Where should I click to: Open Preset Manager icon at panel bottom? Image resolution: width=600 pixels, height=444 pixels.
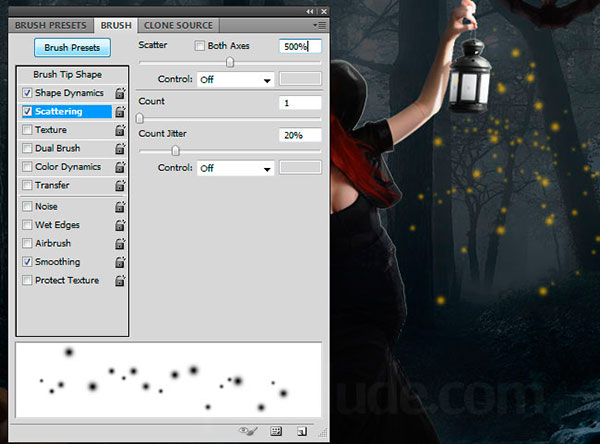(276, 431)
